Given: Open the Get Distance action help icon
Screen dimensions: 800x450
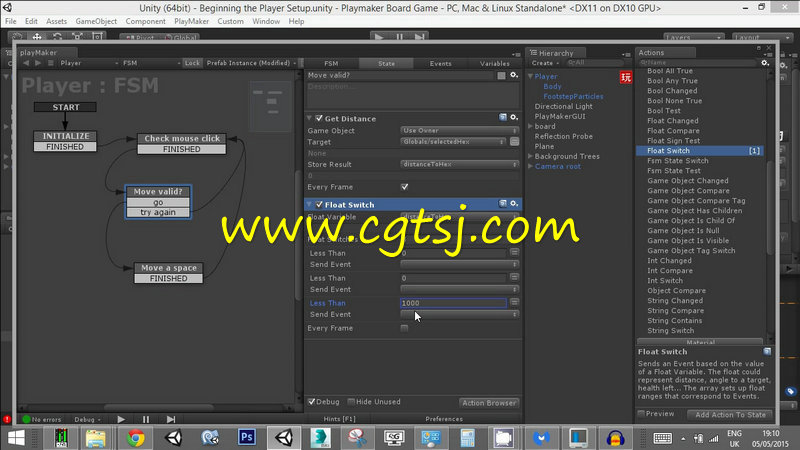Looking at the screenshot, I should click(x=503, y=118).
